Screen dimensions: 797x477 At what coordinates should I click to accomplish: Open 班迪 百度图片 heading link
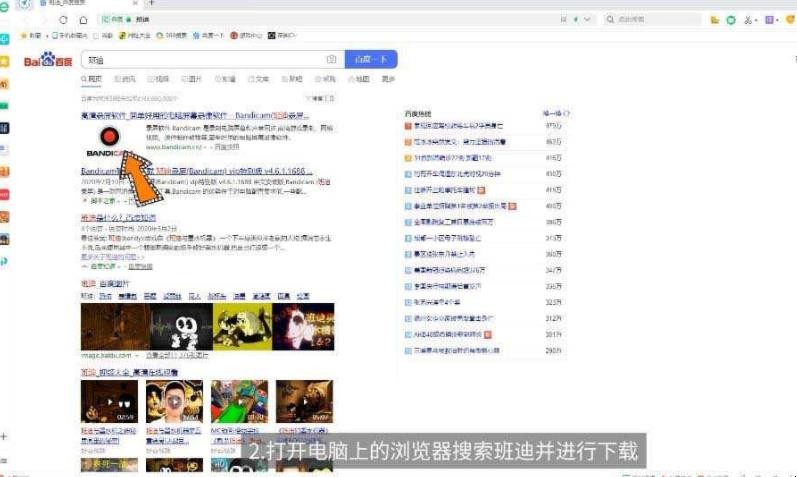click(x=105, y=283)
